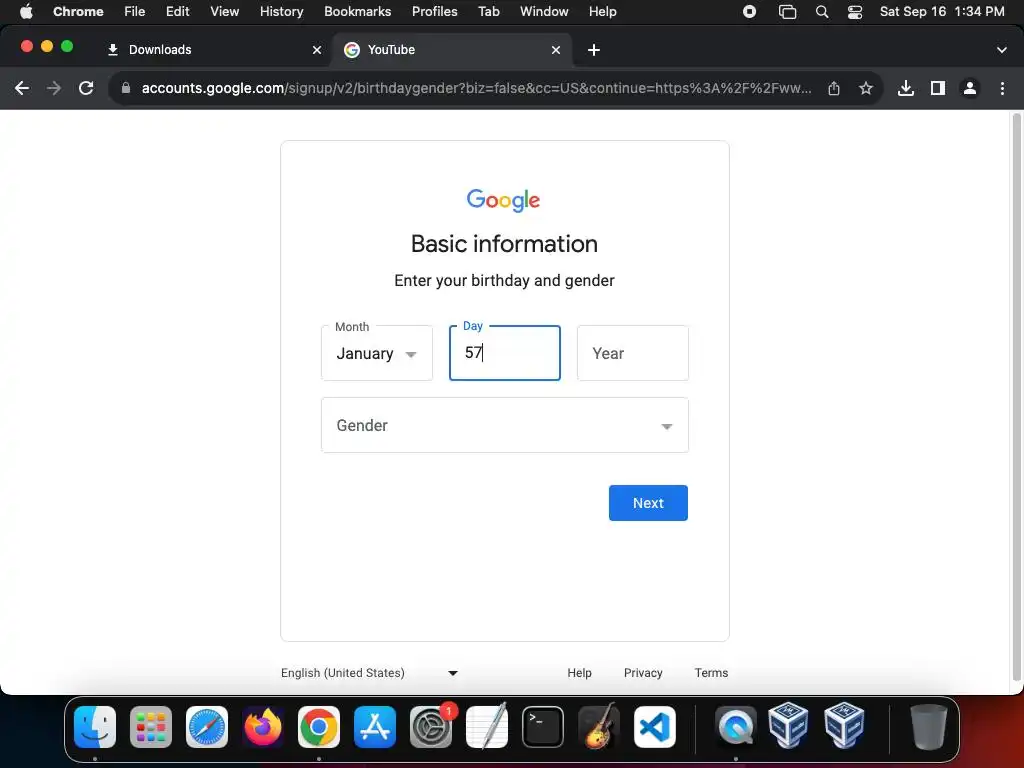The width and height of the screenshot is (1024, 768).
Task: Go back to the previous page
Action: [22, 88]
